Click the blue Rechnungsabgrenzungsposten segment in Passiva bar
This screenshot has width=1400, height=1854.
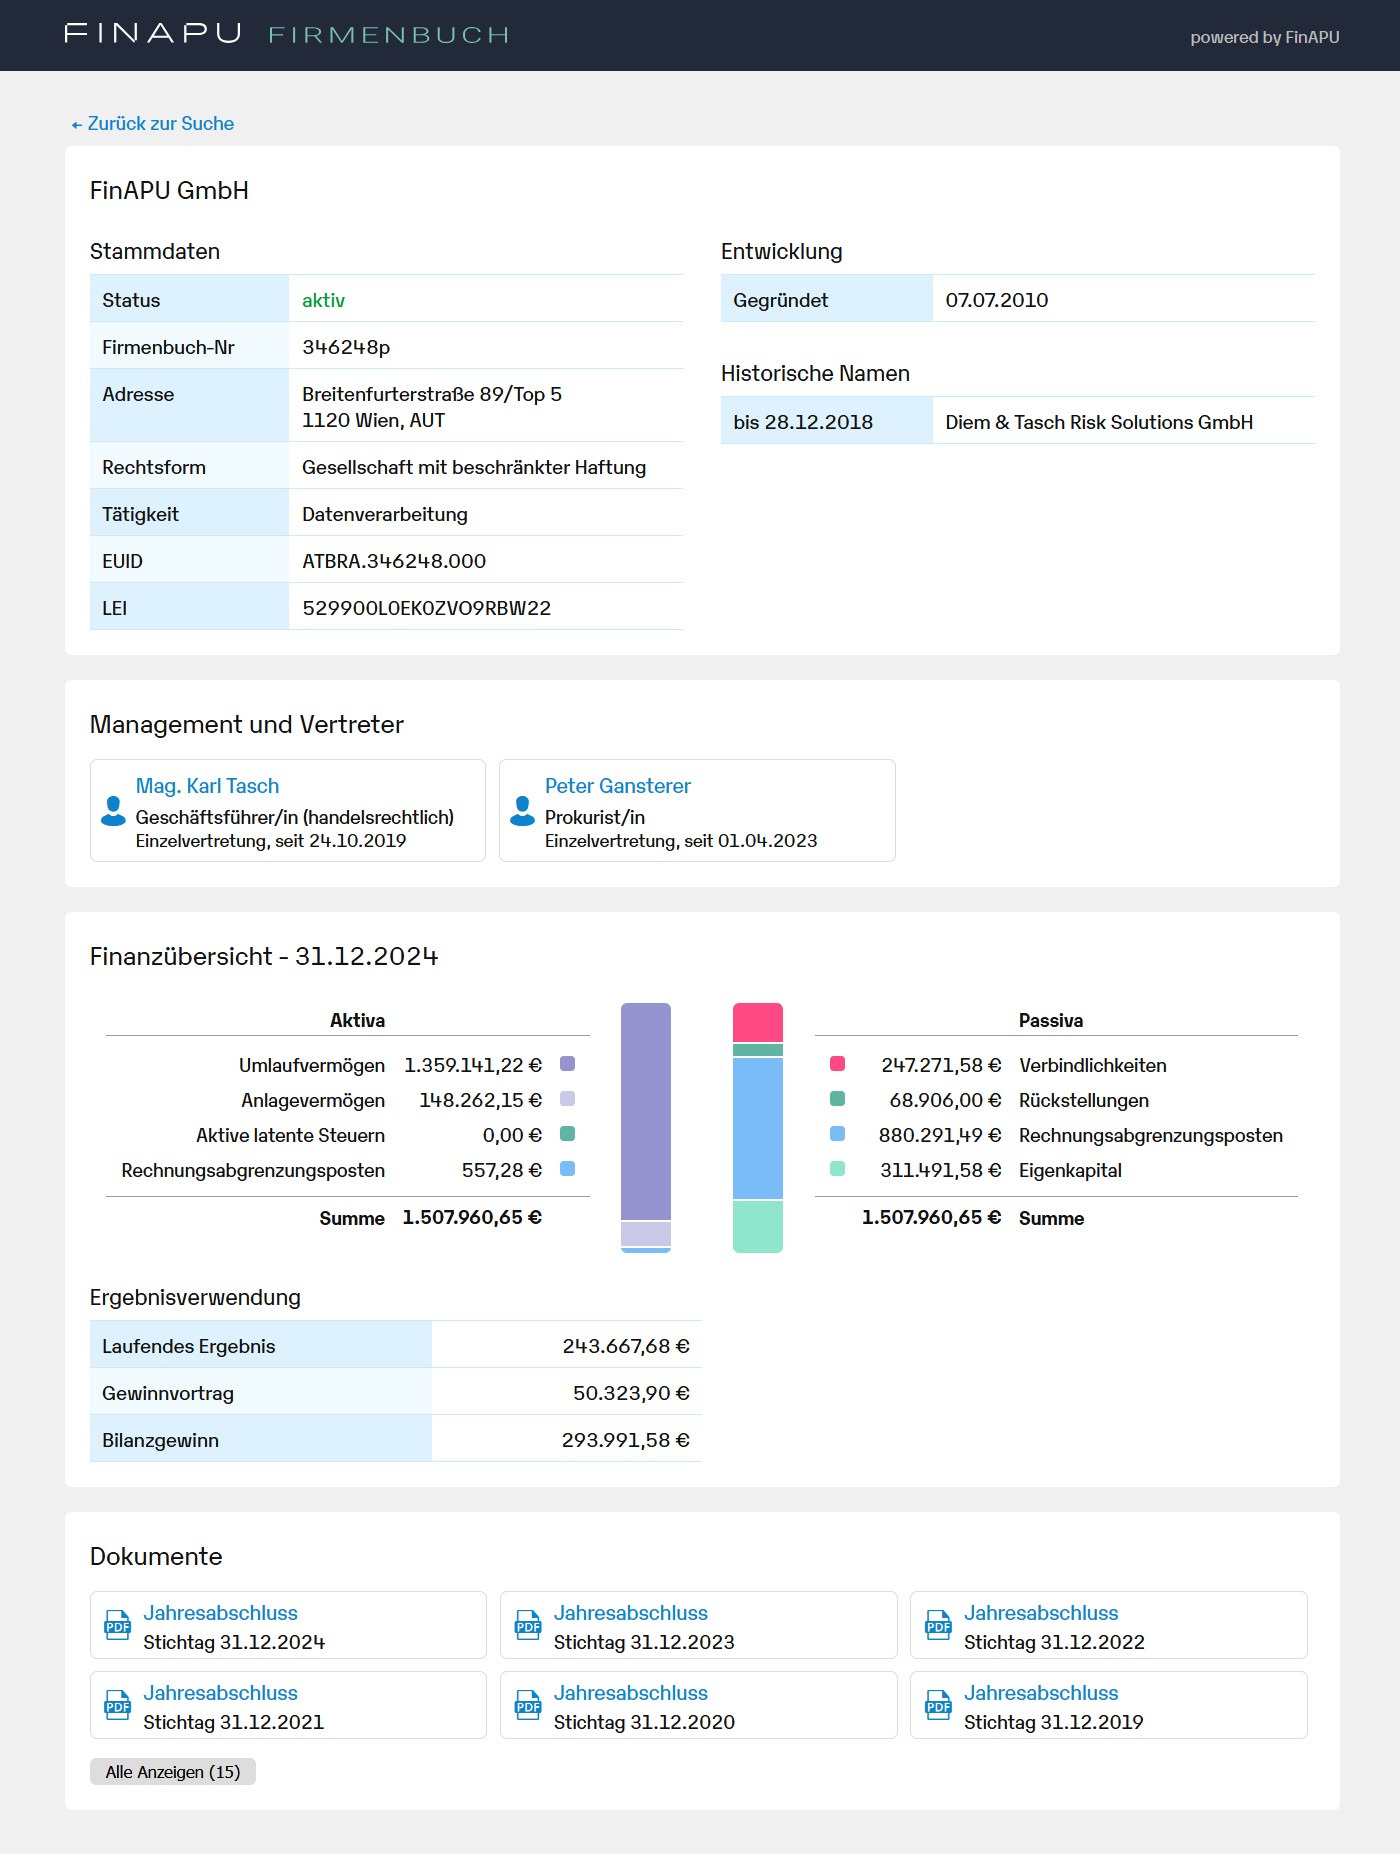(x=757, y=1128)
